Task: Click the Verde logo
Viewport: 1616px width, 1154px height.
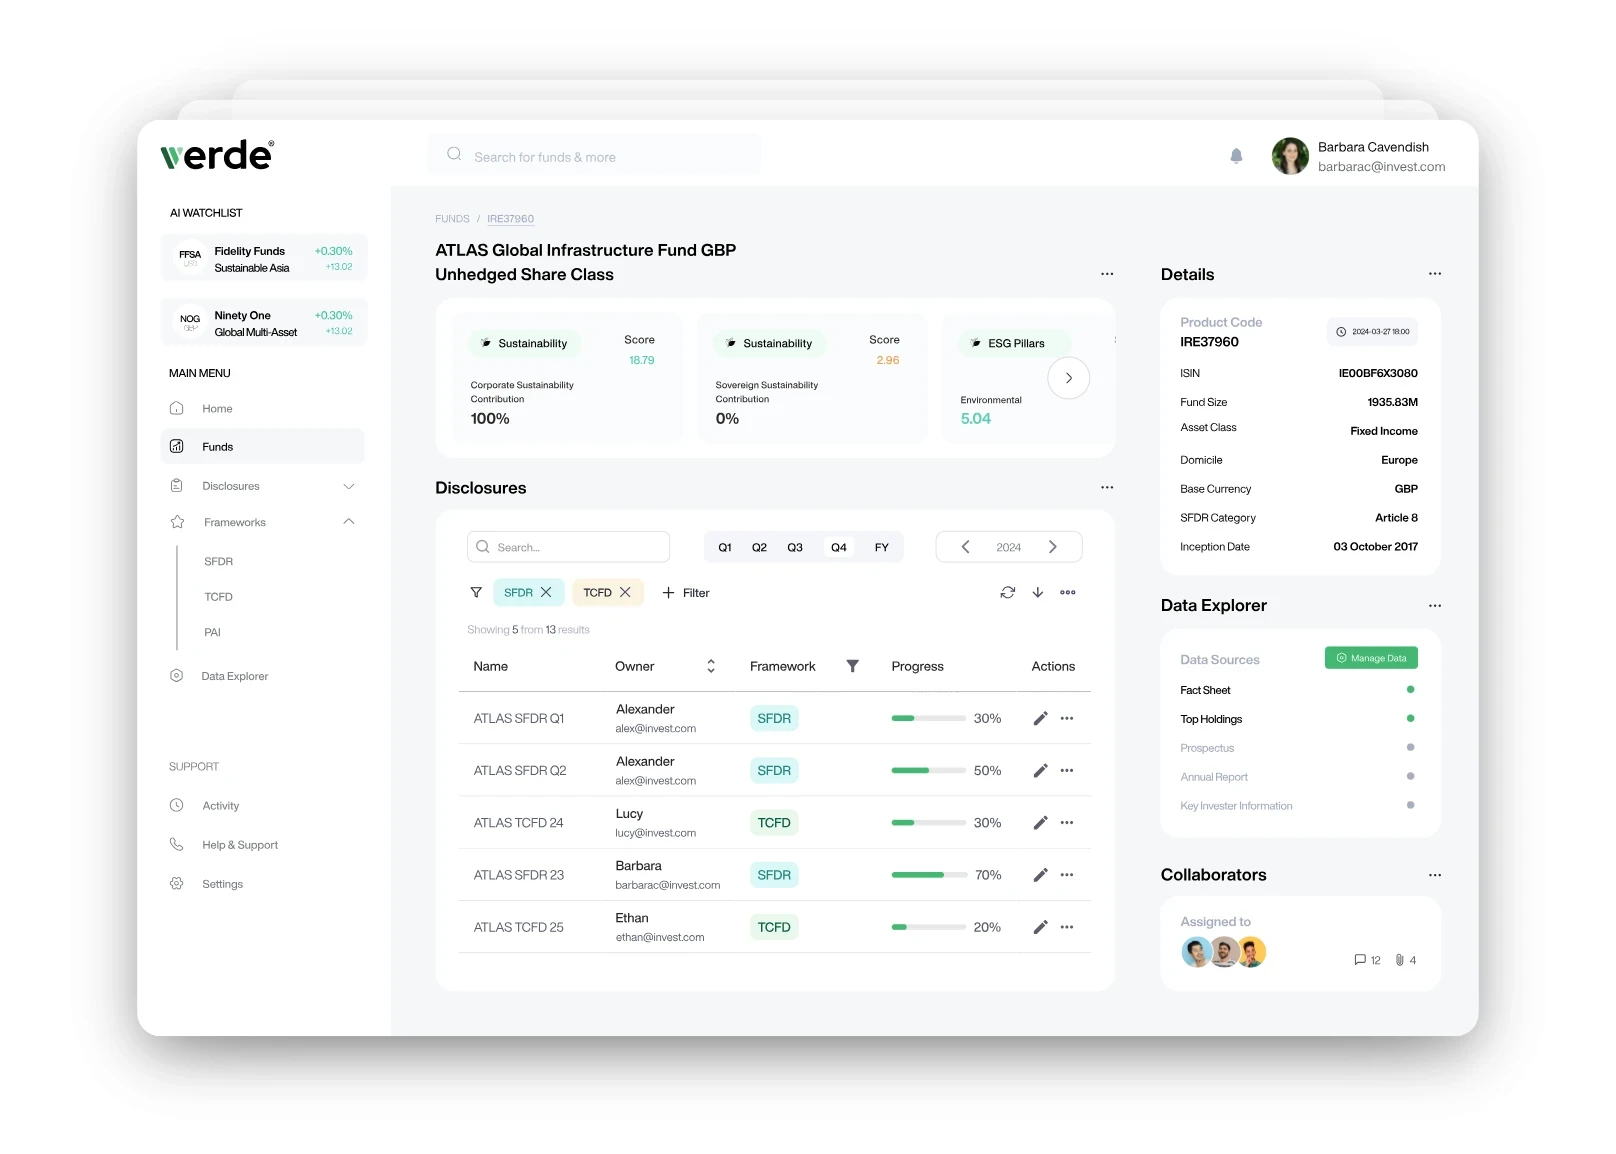Action: 217,155
